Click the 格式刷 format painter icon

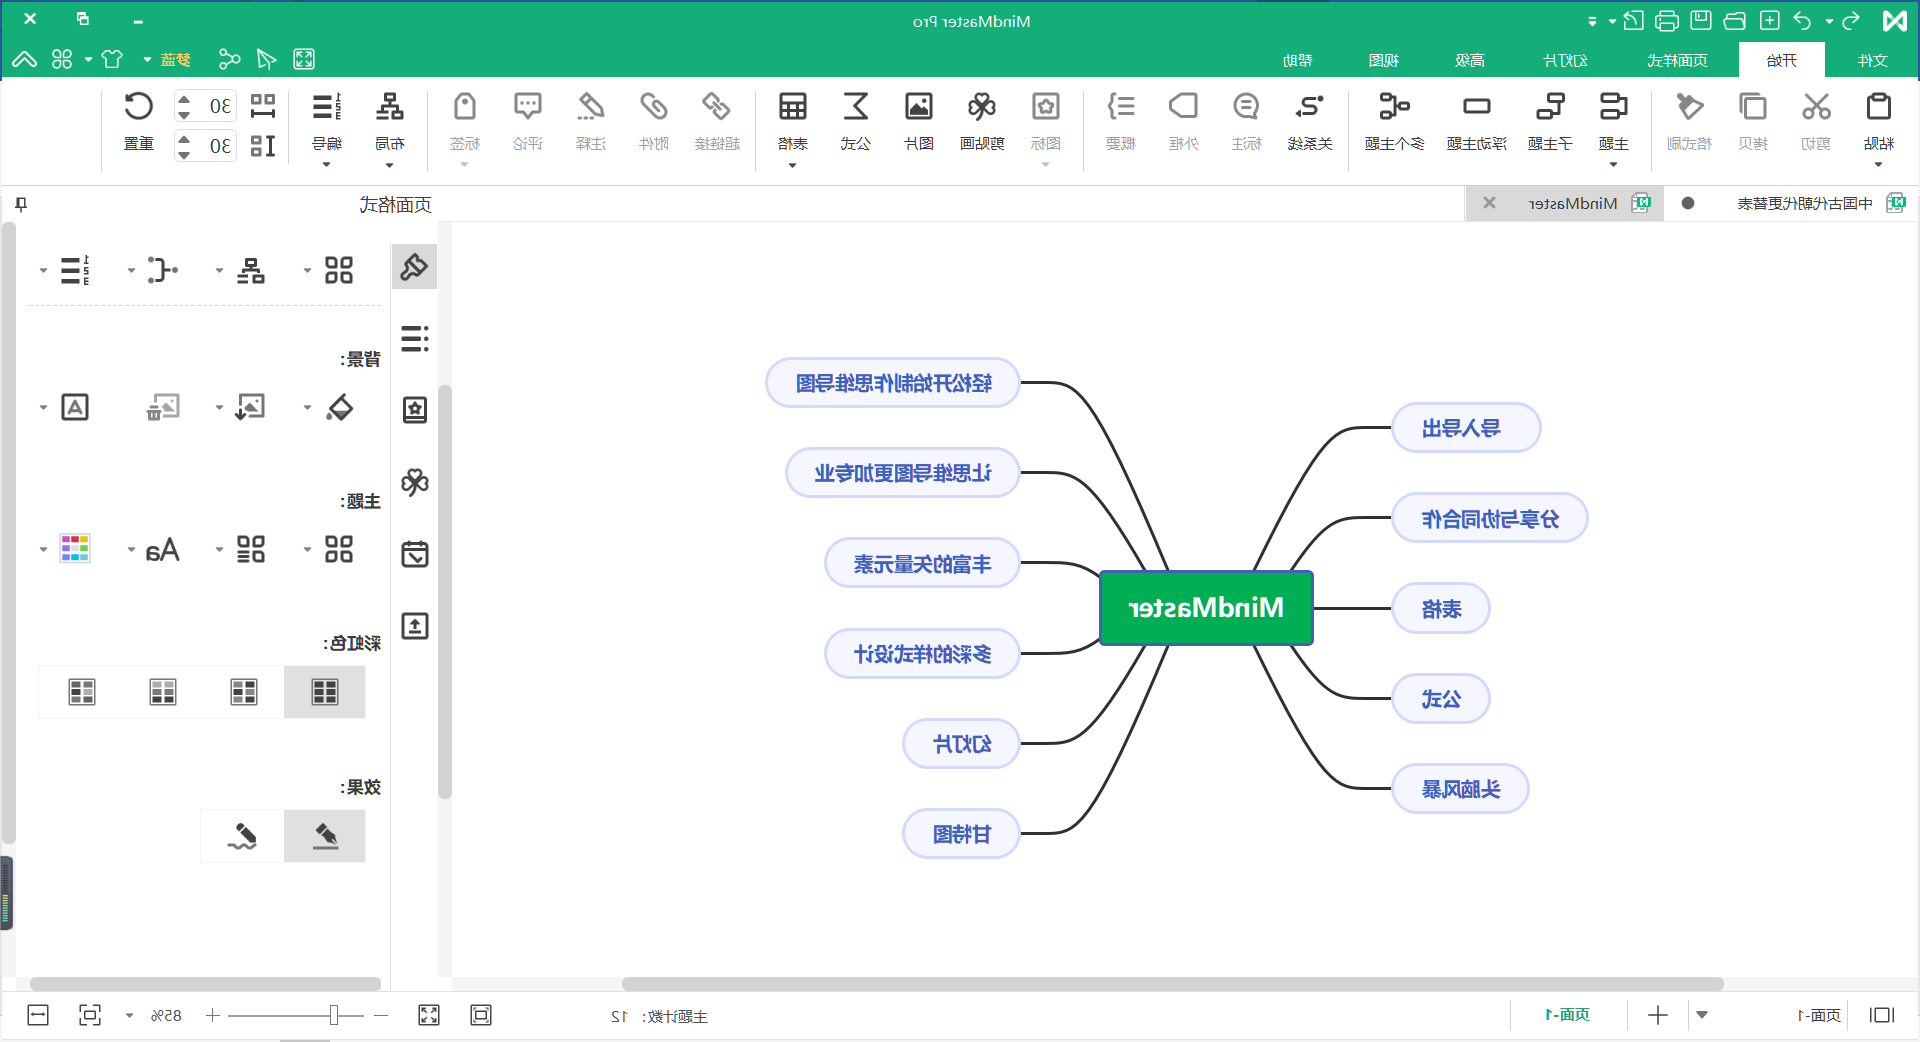tap(1689, 121)
